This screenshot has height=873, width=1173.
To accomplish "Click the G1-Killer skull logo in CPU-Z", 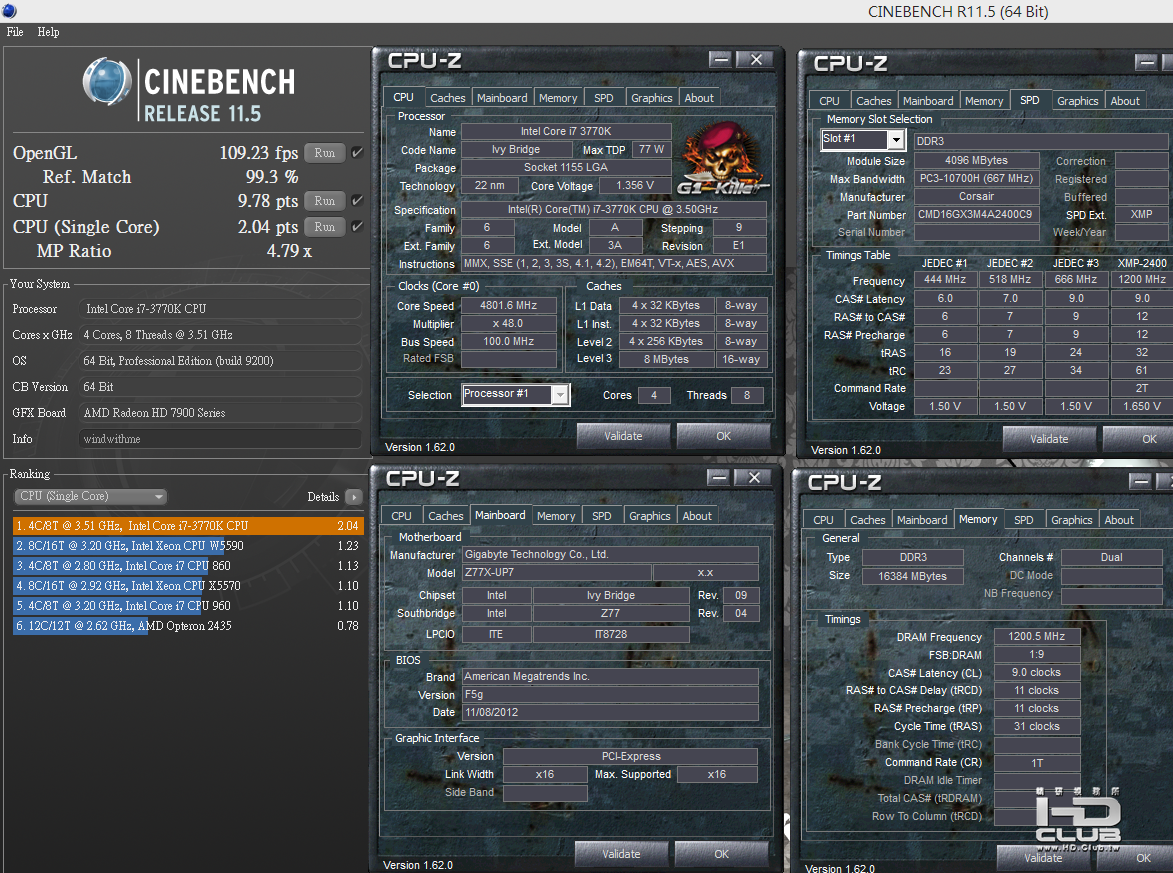I will click(723, 159).
